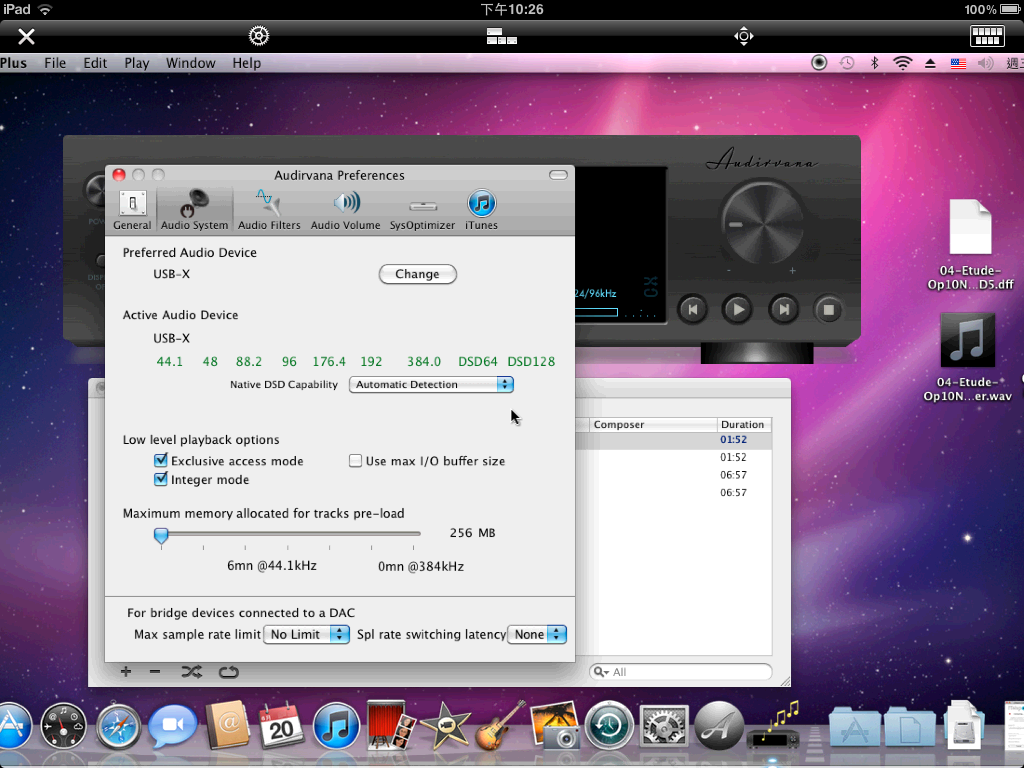Click the playlist search field

[680, 672]
